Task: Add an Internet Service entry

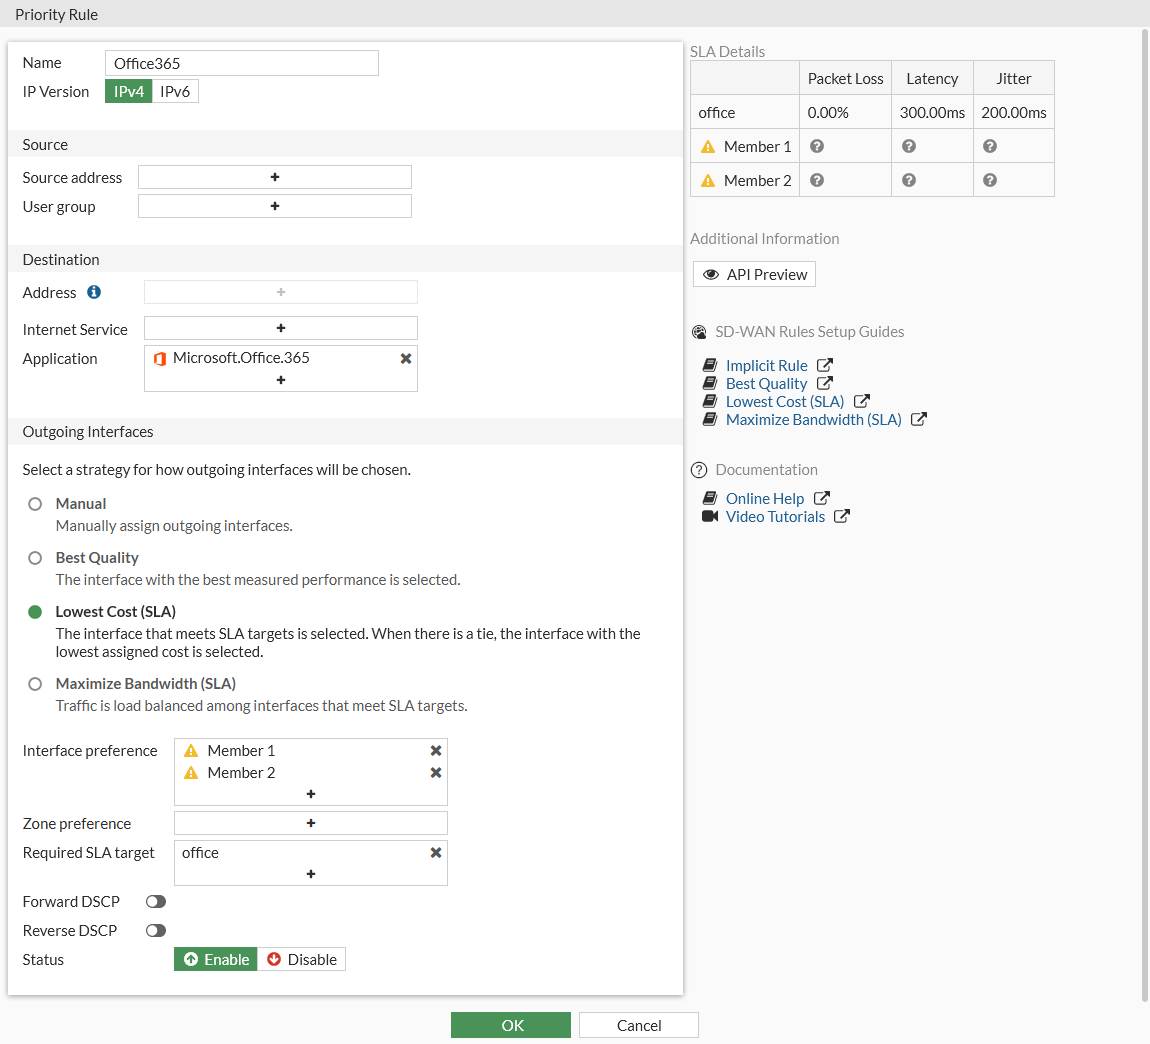Action: [x=281, y=328]
